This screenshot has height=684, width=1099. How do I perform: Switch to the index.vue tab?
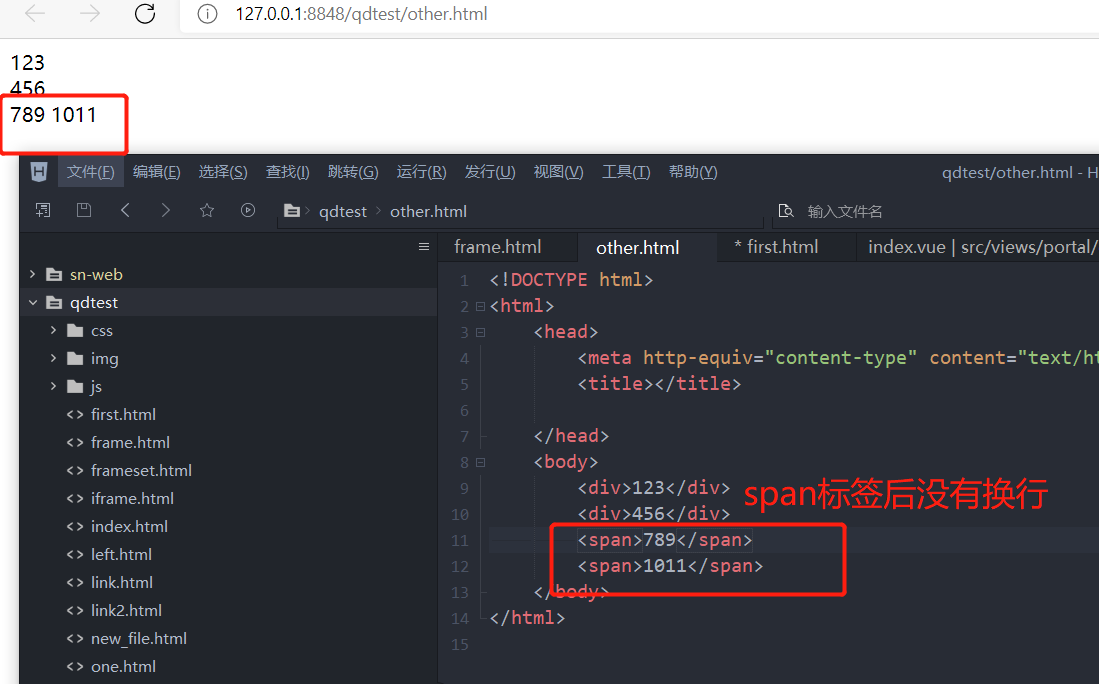(x=977, y=247)
